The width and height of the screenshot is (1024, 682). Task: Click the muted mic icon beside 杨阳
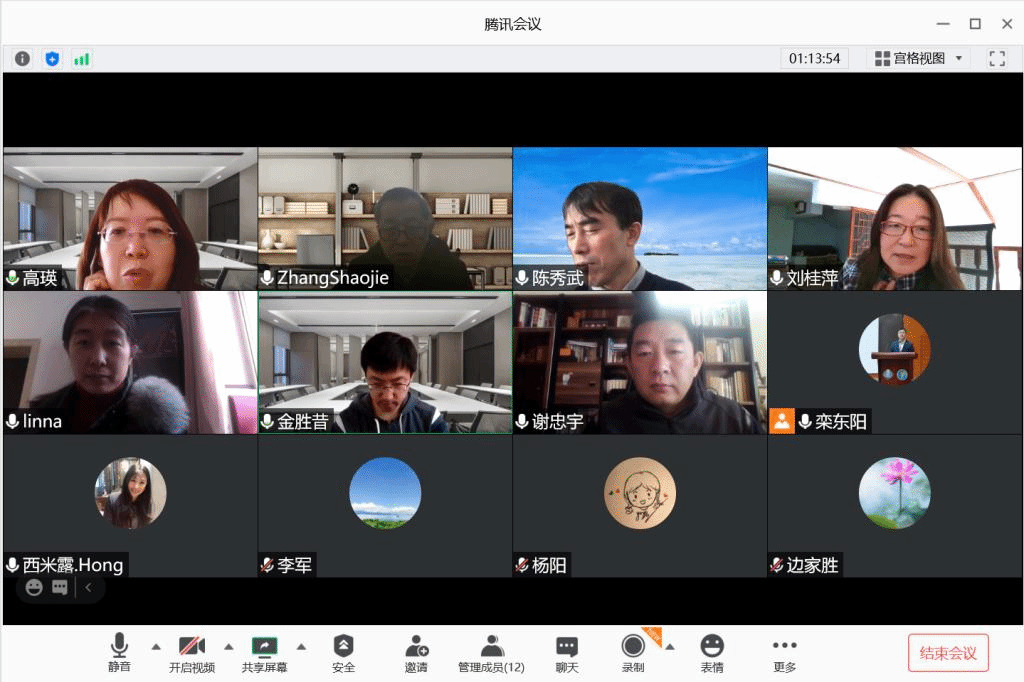522,565
